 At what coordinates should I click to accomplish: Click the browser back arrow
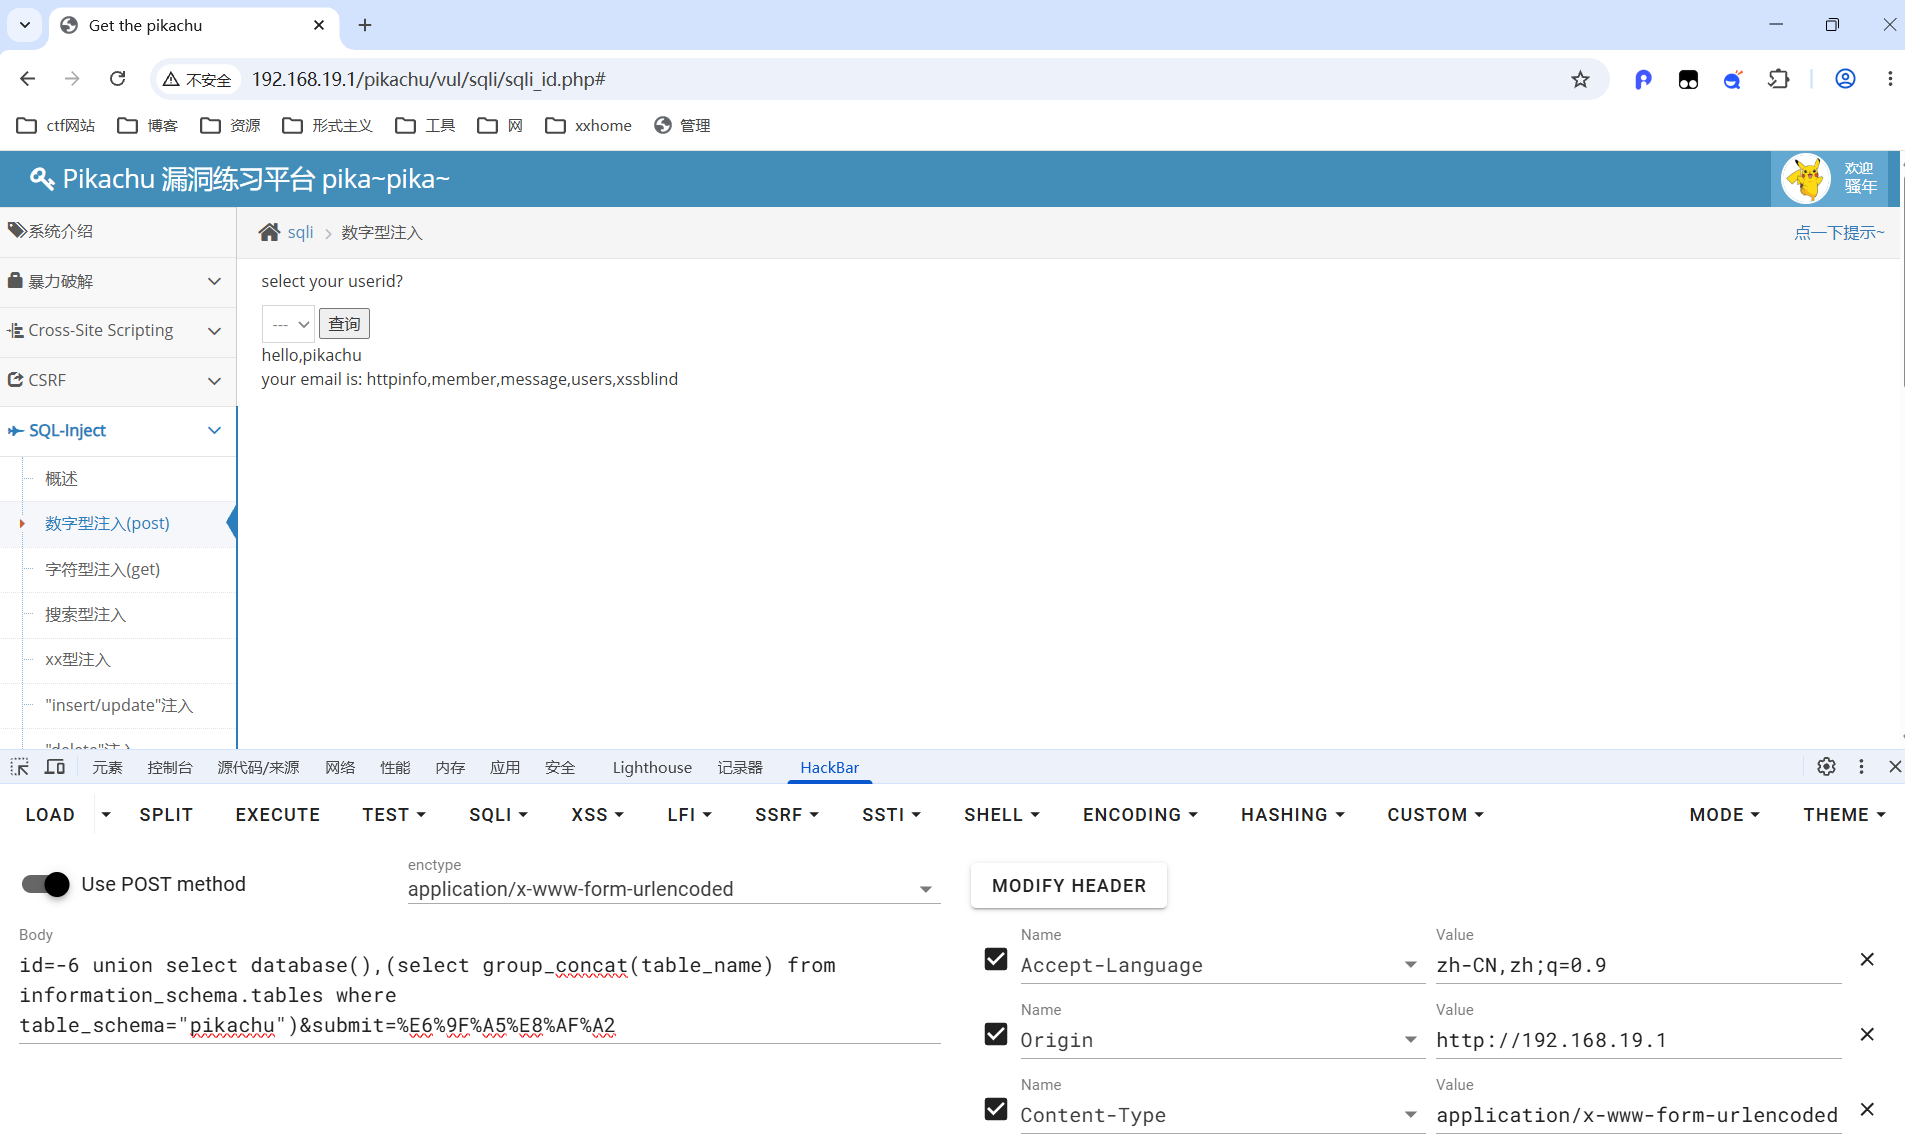point(28,79)
